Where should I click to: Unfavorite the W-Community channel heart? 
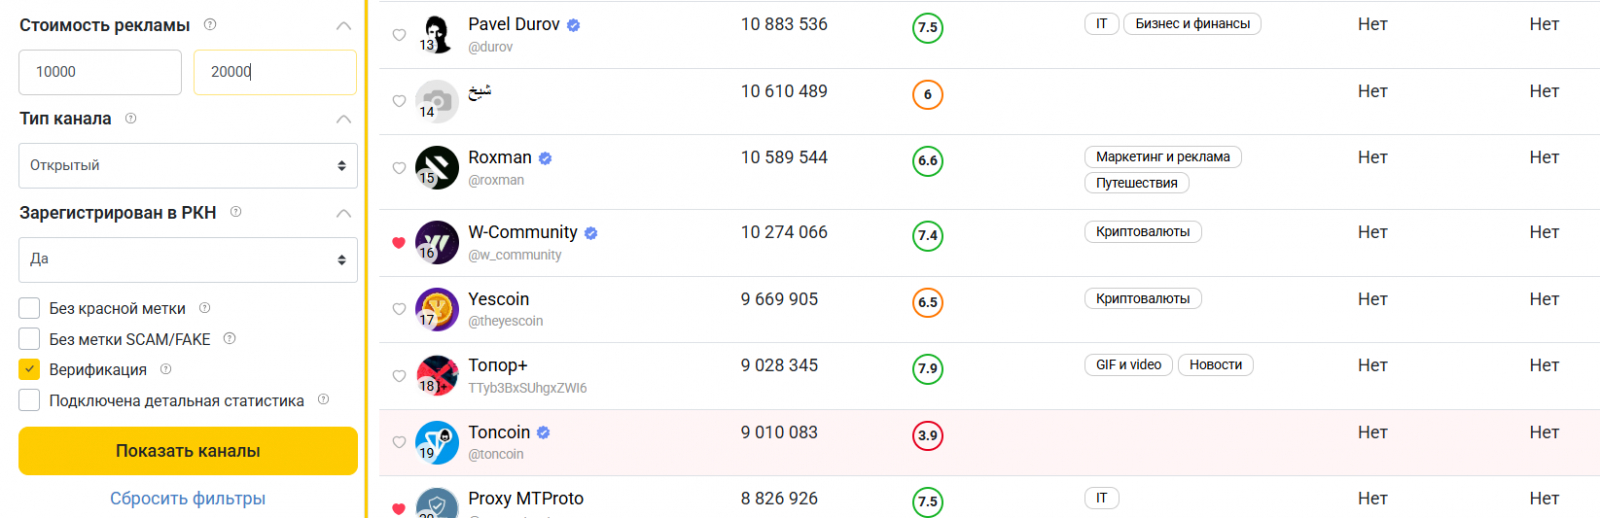coord(399,243)
